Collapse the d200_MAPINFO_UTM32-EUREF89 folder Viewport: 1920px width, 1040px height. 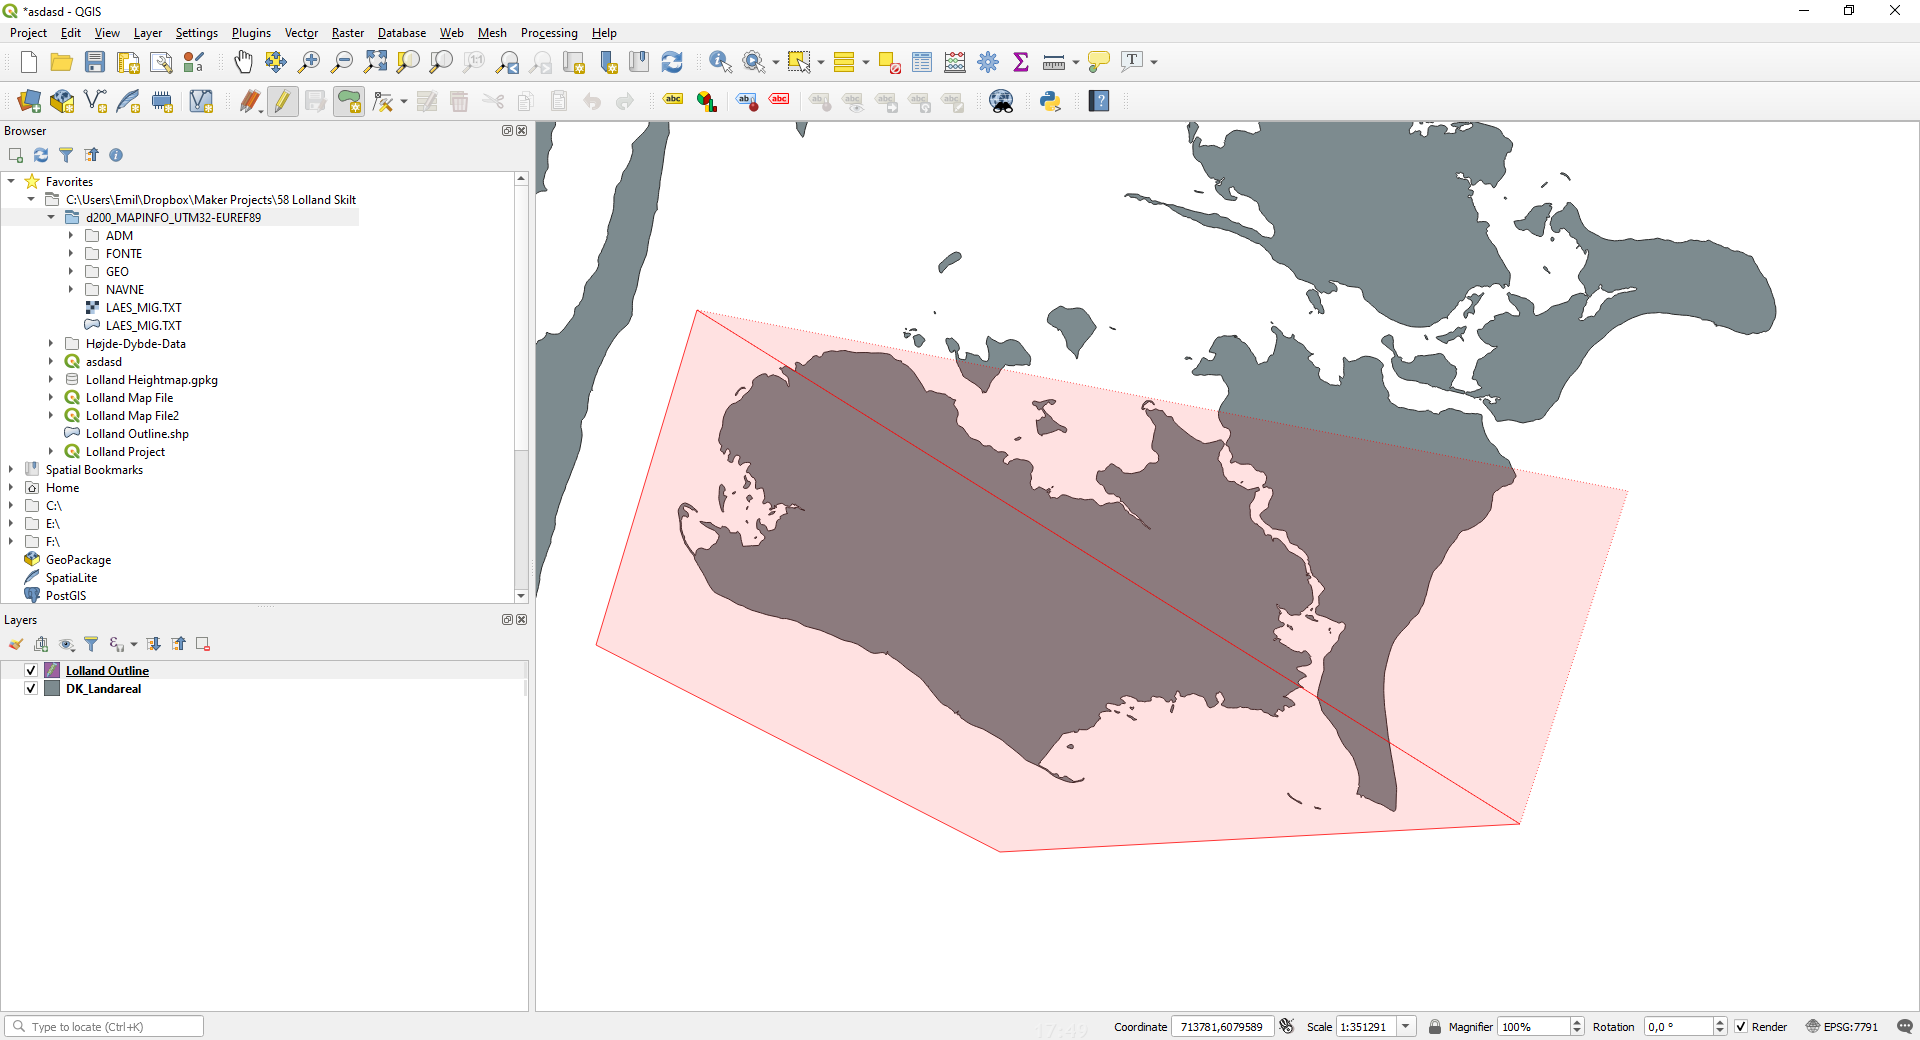point(51,218)
